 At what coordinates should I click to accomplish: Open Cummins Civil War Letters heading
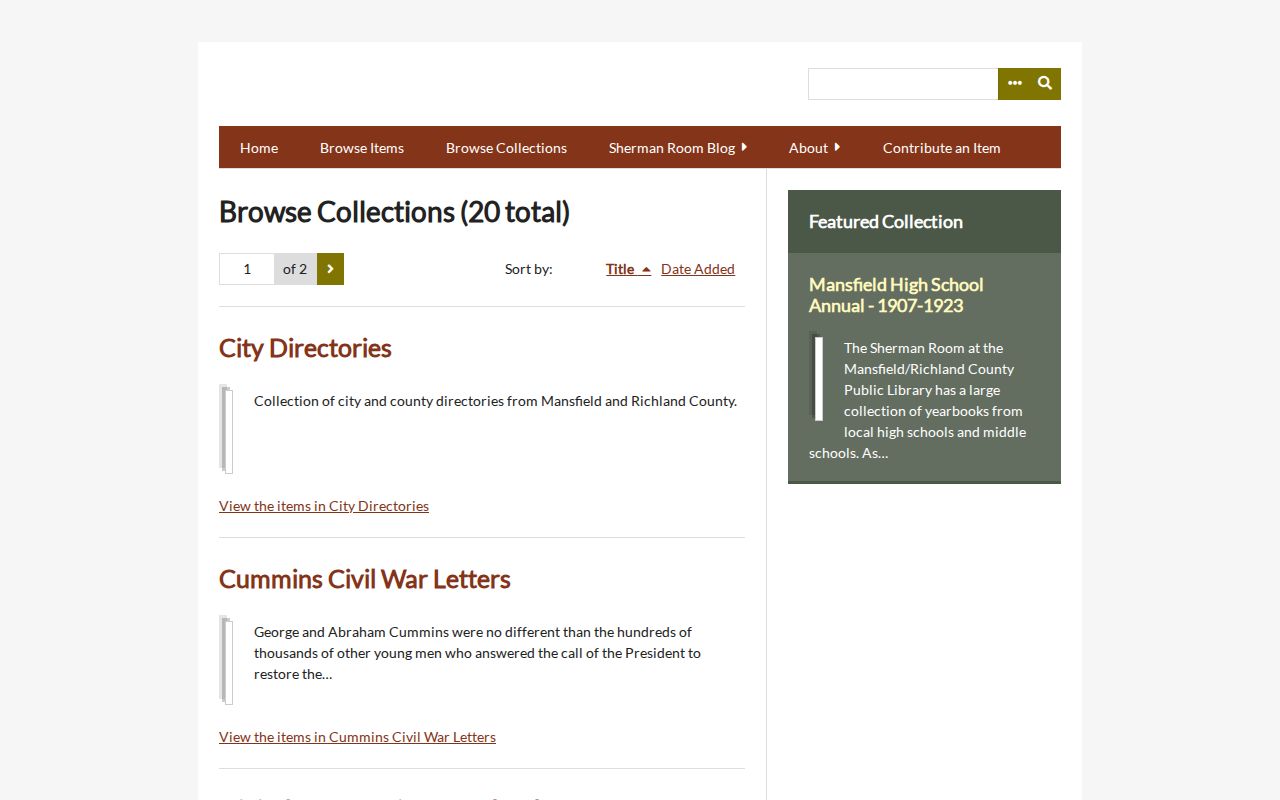coord(365,579)
